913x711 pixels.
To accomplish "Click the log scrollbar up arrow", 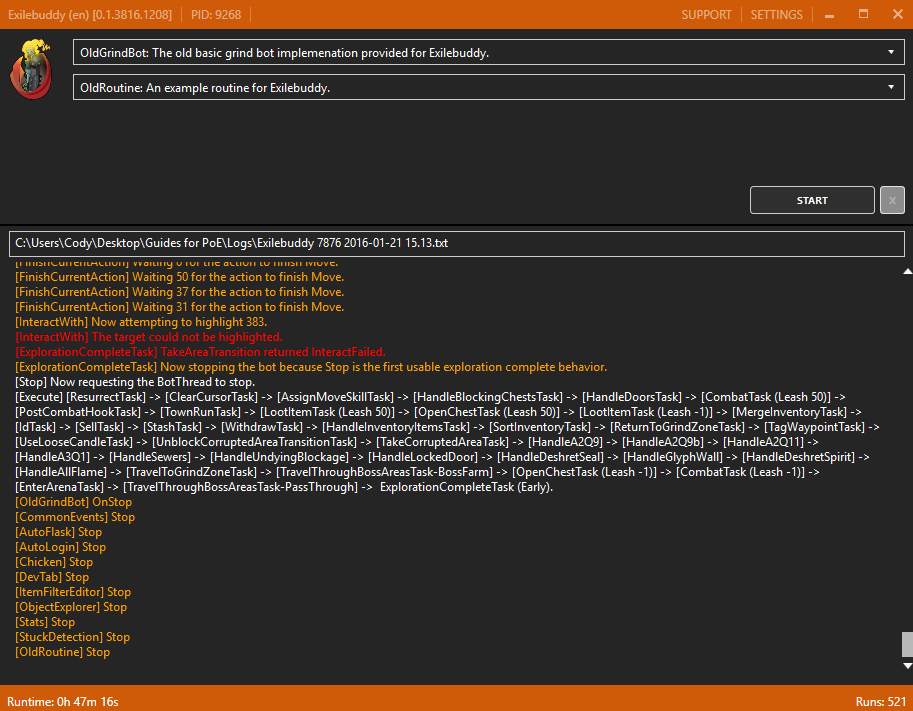I will [907, 271].
